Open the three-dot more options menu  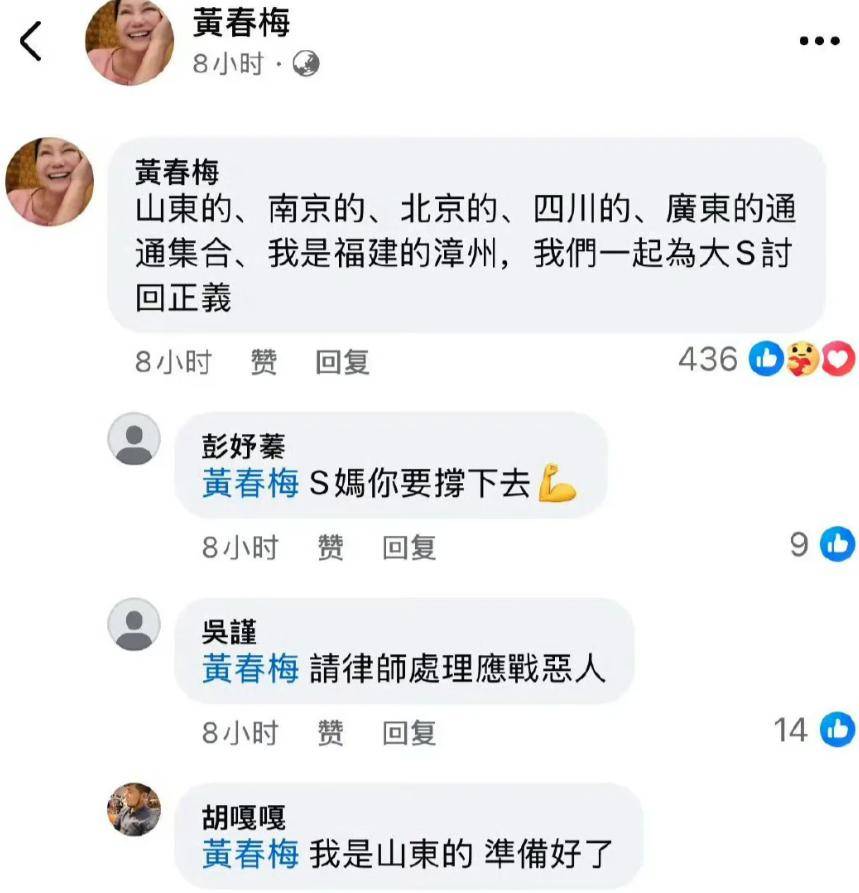[x=819, y=40]
